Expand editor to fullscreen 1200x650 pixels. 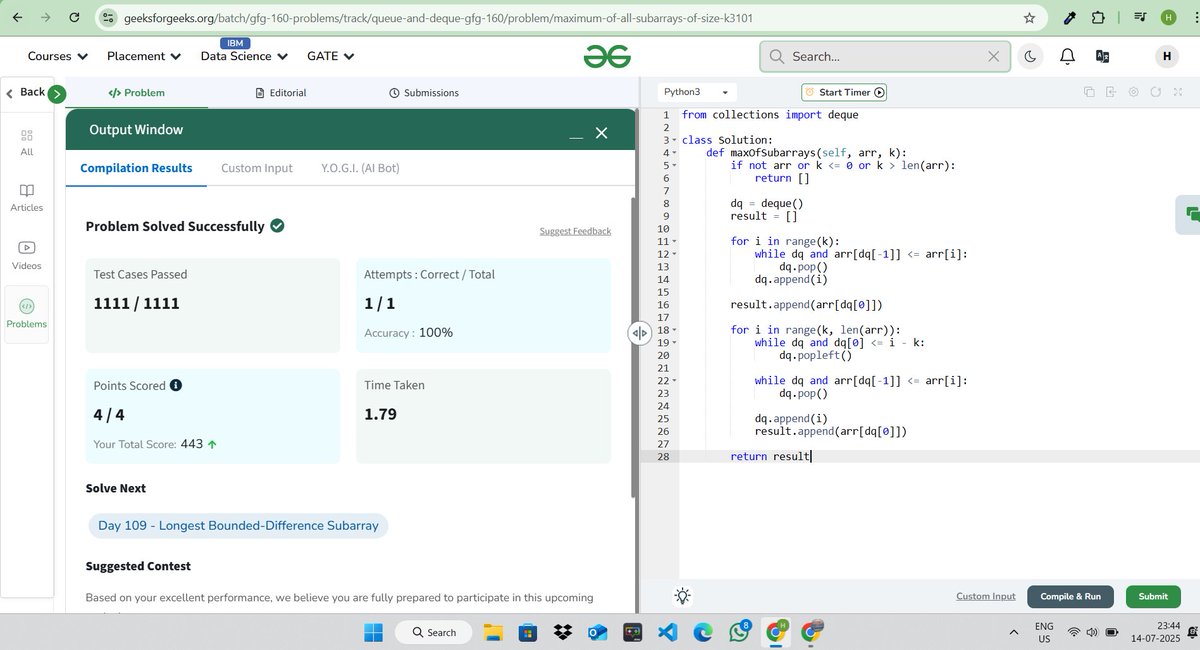(x=1178, y=92)
